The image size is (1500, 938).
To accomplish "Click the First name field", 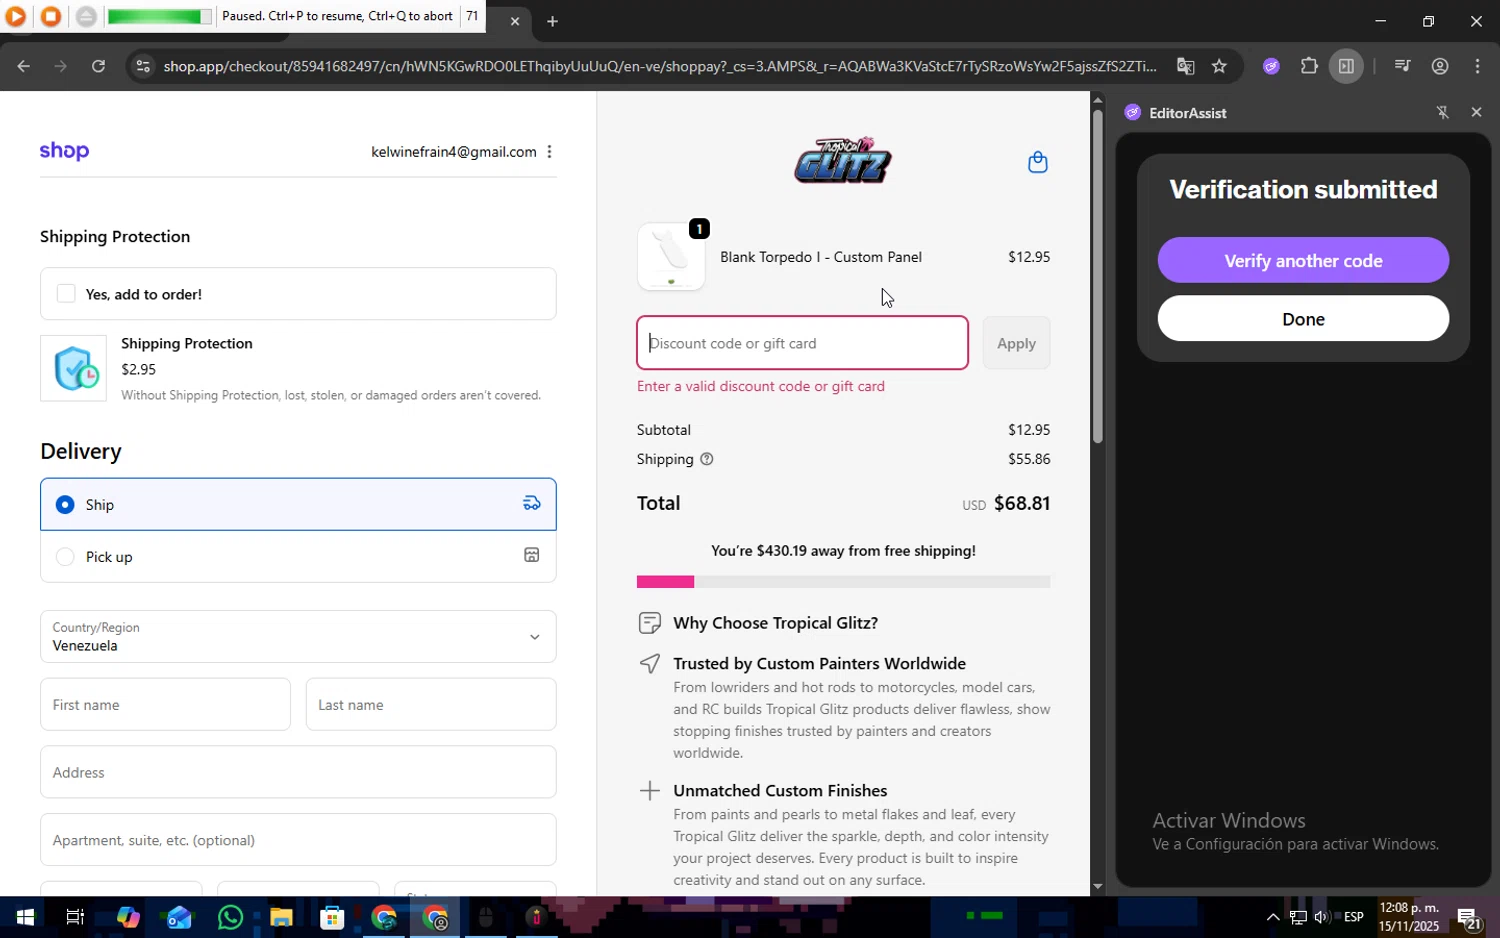I will coord(165,704).
